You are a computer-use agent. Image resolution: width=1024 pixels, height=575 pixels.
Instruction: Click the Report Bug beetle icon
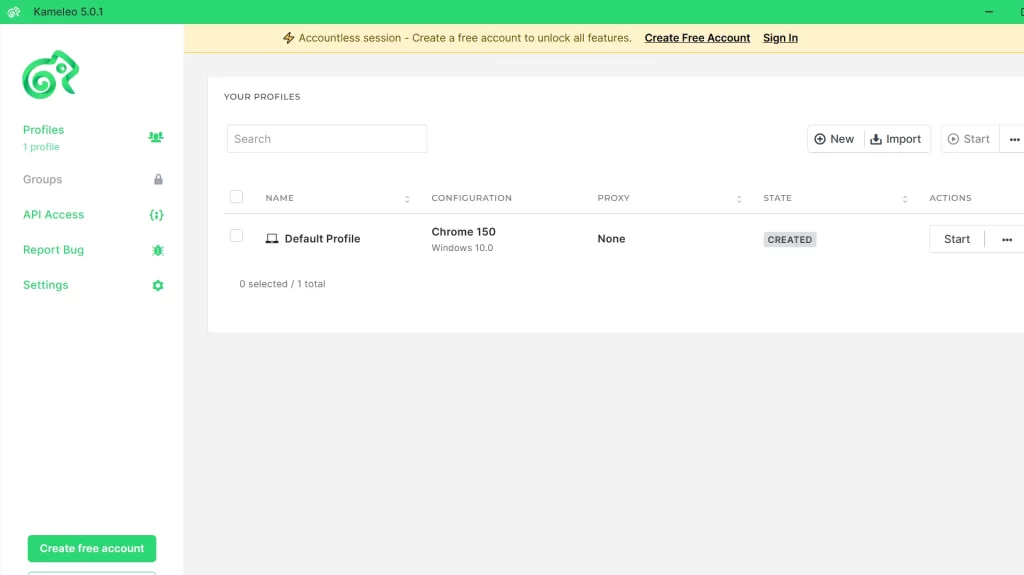(x=157, y=250)
